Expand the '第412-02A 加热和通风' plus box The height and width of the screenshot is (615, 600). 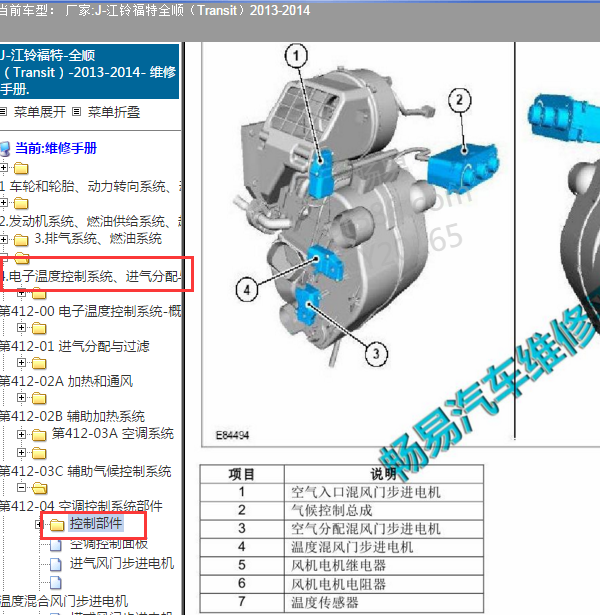pos(21,362)
